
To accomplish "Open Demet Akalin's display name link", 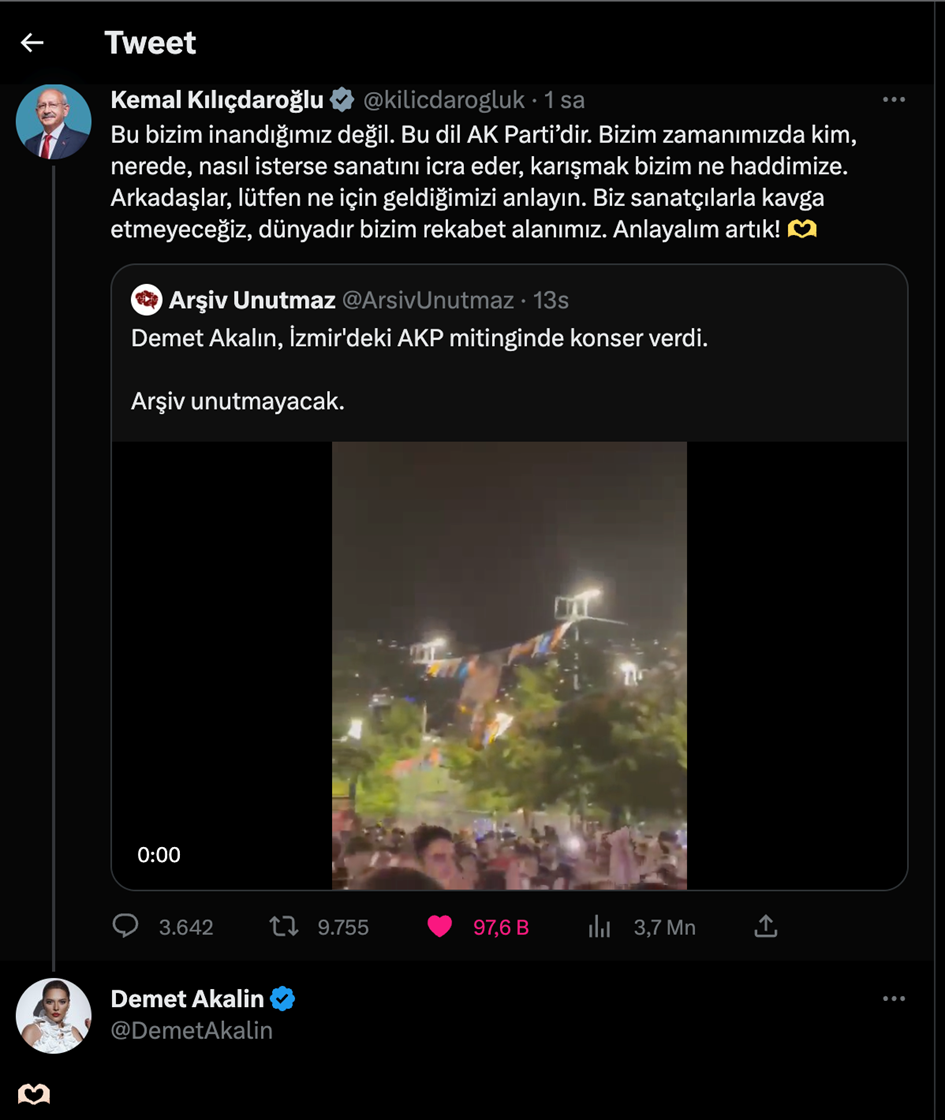I will point(187,998).
